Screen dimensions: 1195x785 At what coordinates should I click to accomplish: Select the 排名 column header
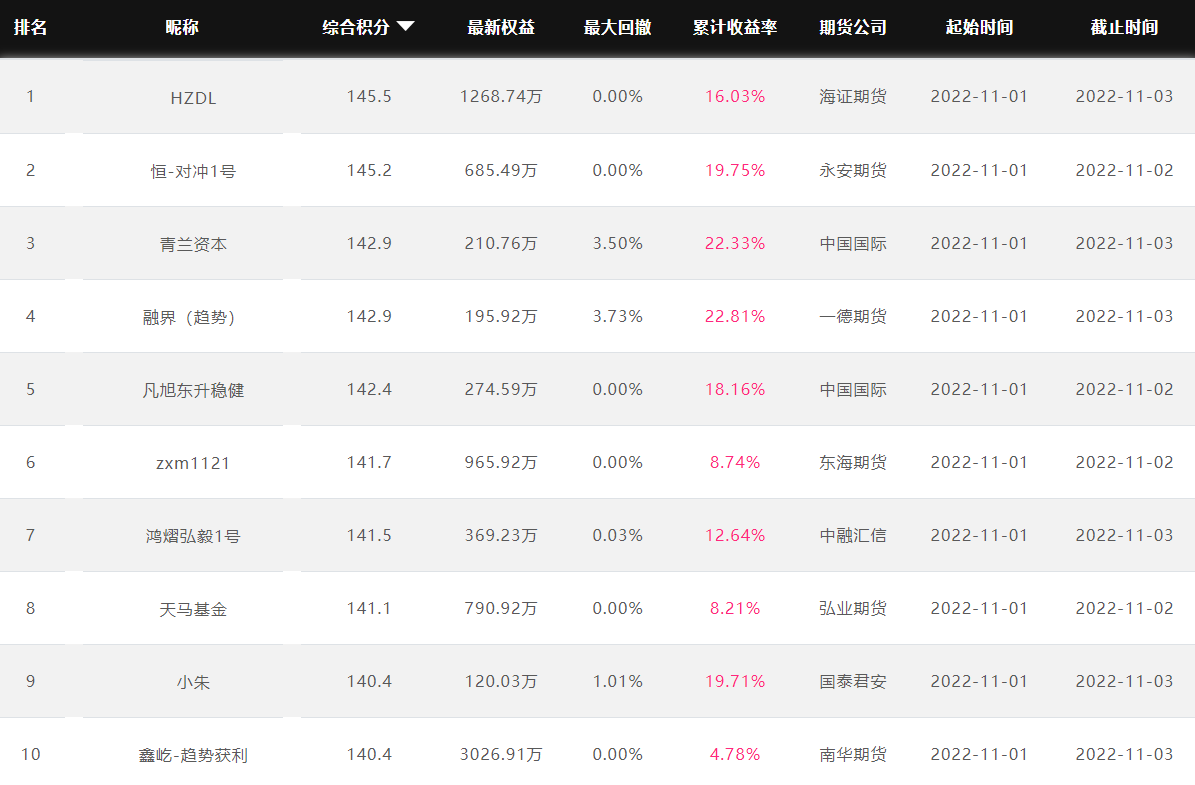(30, 28)
